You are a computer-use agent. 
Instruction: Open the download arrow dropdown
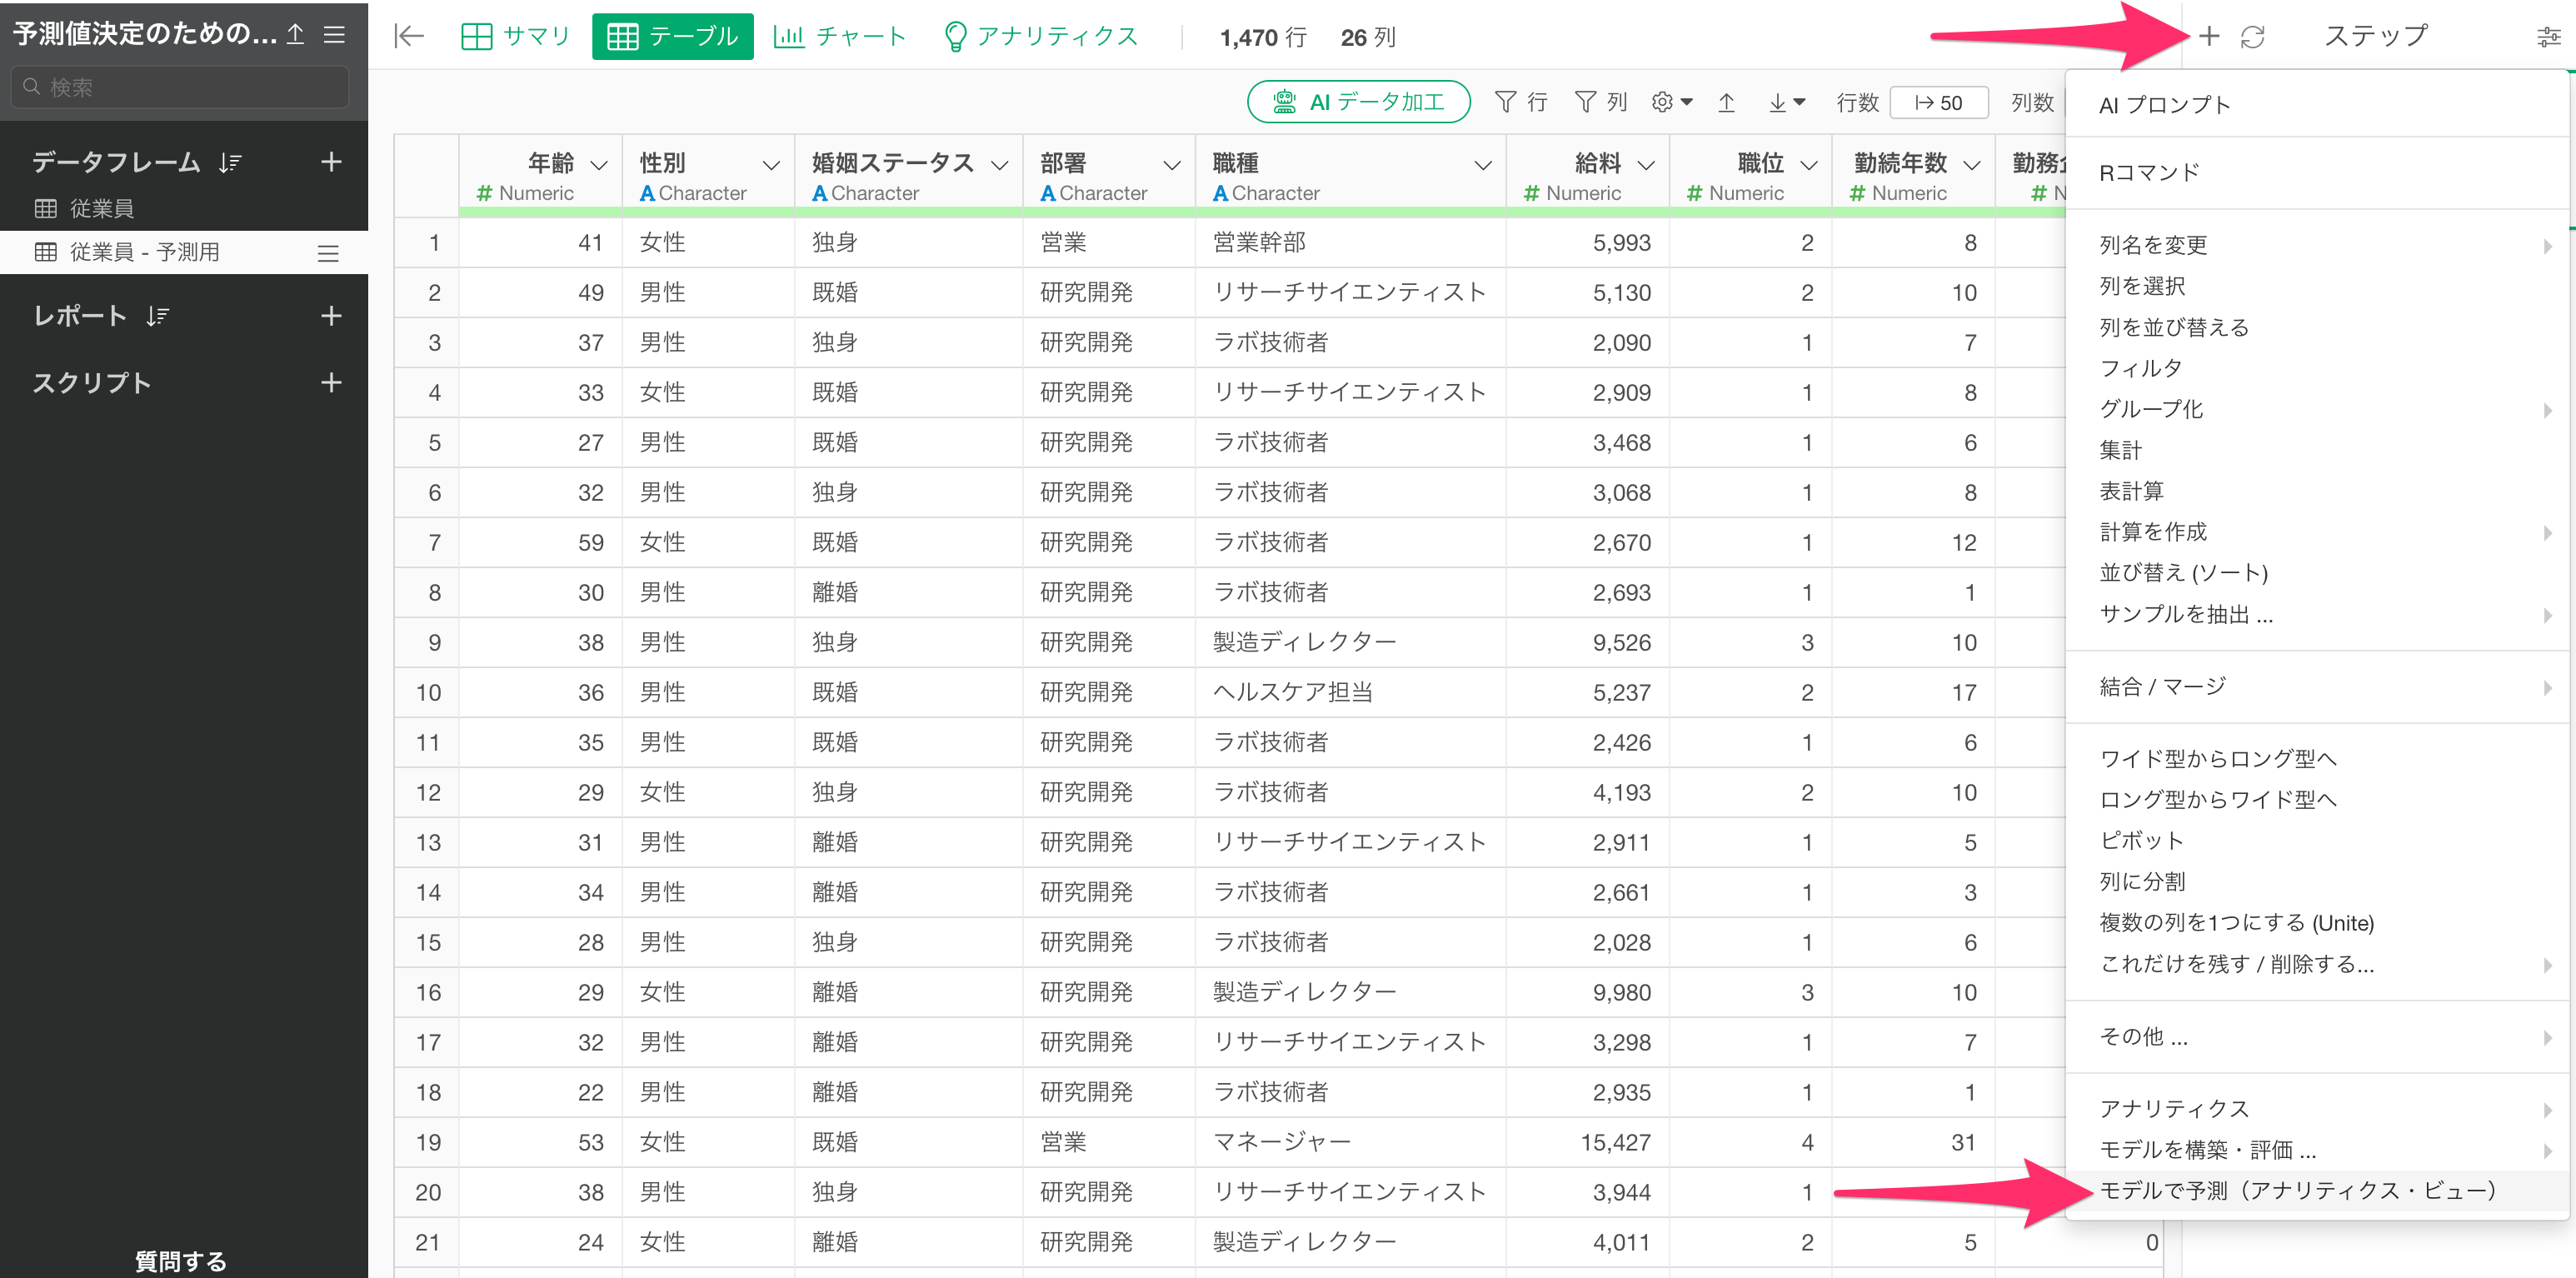click(x=1786, y=102)
